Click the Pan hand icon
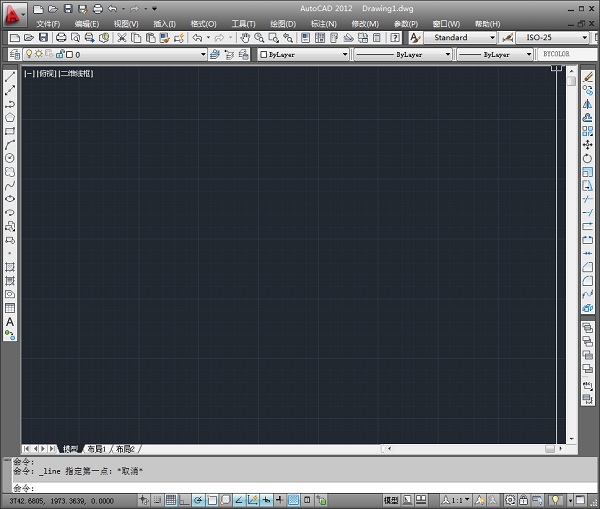600x509 pixels. tap(245, 38)
